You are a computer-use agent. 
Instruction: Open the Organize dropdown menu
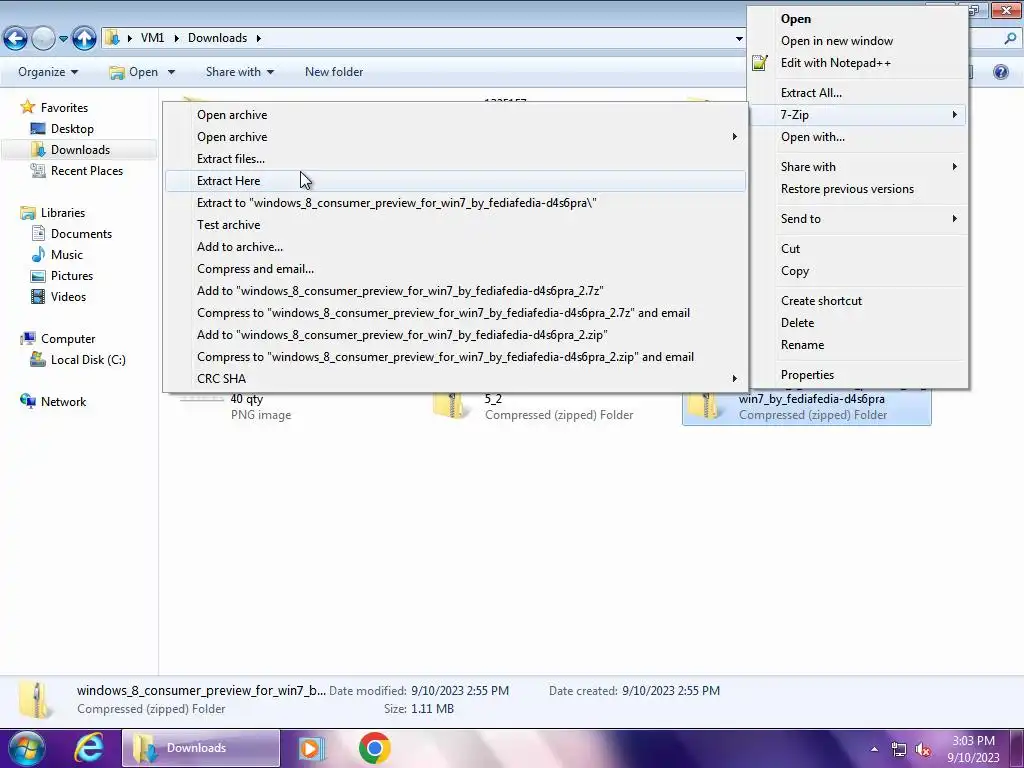point(48,72)
